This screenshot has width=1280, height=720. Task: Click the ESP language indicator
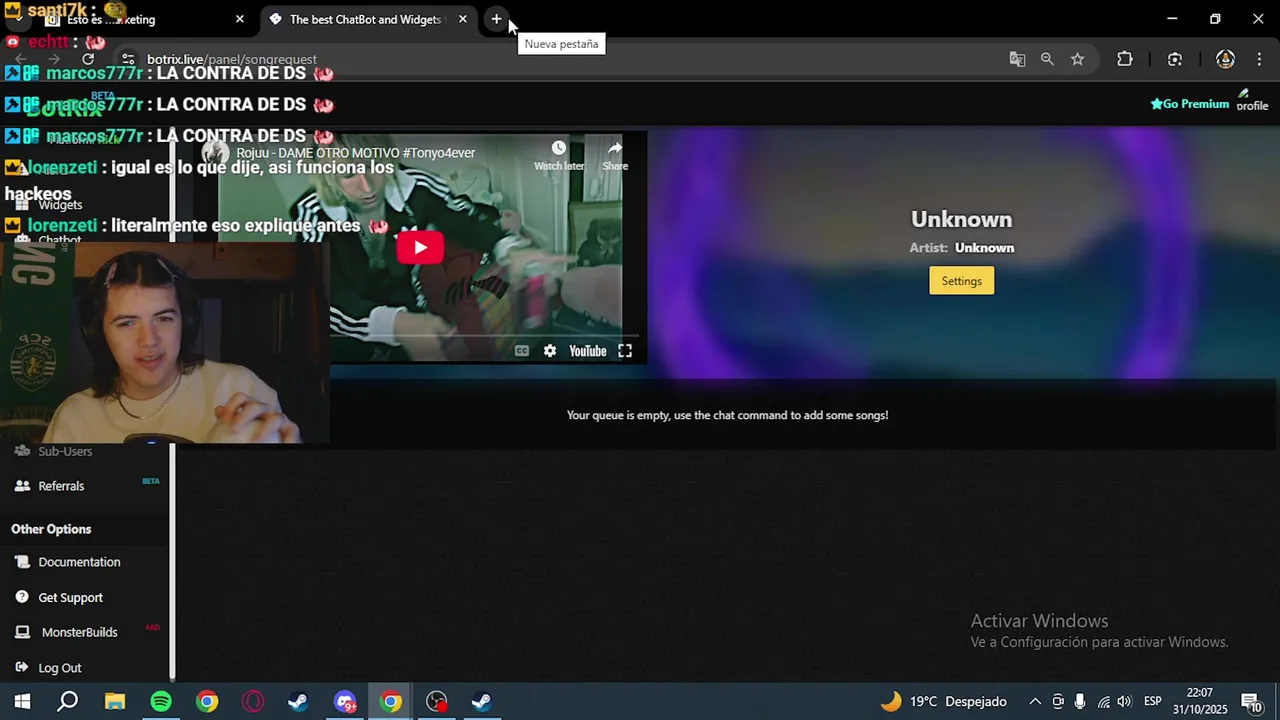1152,702
